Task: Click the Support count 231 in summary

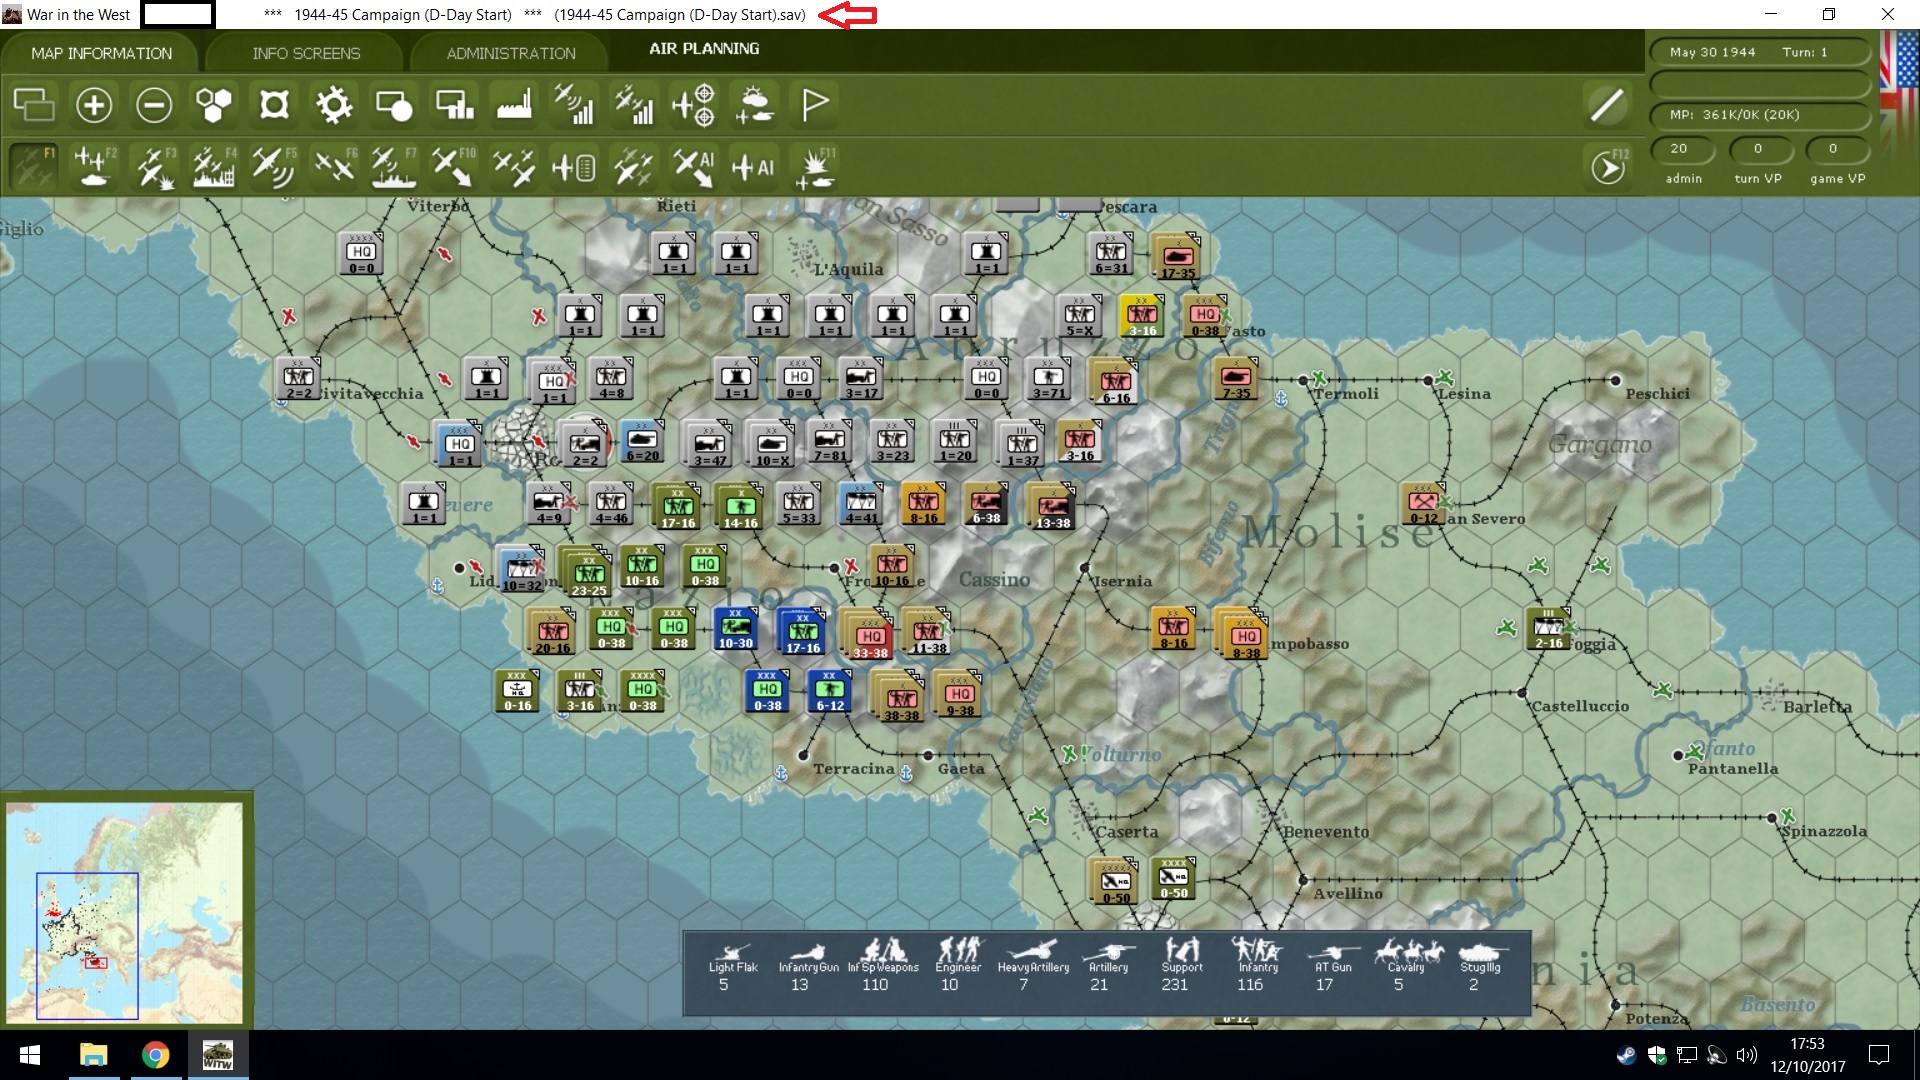Action: (1175, 984)
